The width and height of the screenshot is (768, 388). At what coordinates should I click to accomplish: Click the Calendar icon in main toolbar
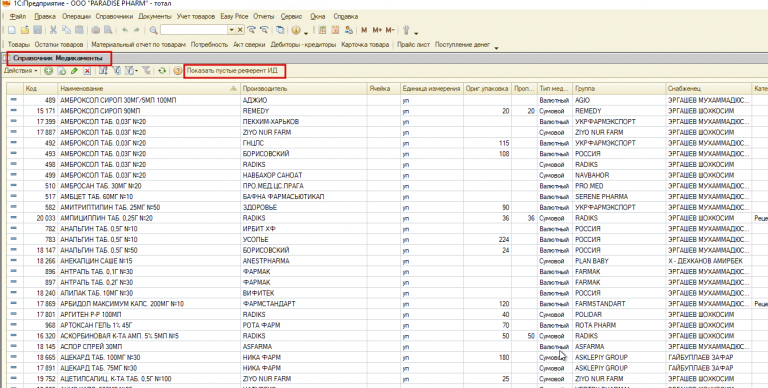click(x=336, y=30)
